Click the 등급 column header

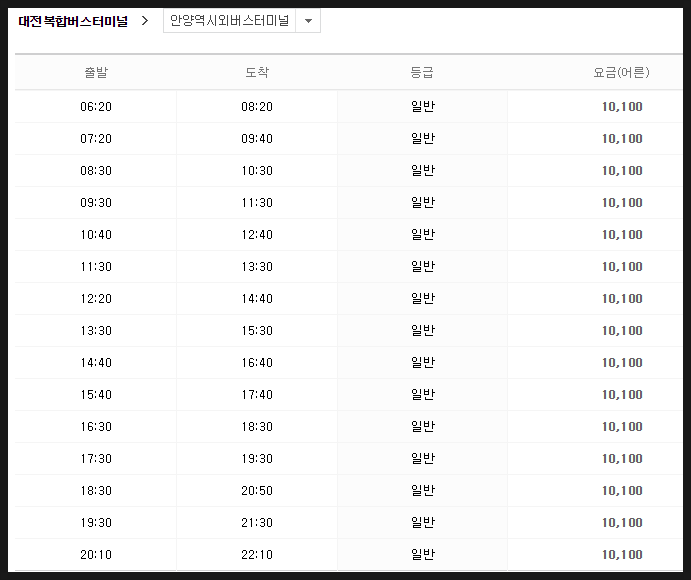pos(422,72)
